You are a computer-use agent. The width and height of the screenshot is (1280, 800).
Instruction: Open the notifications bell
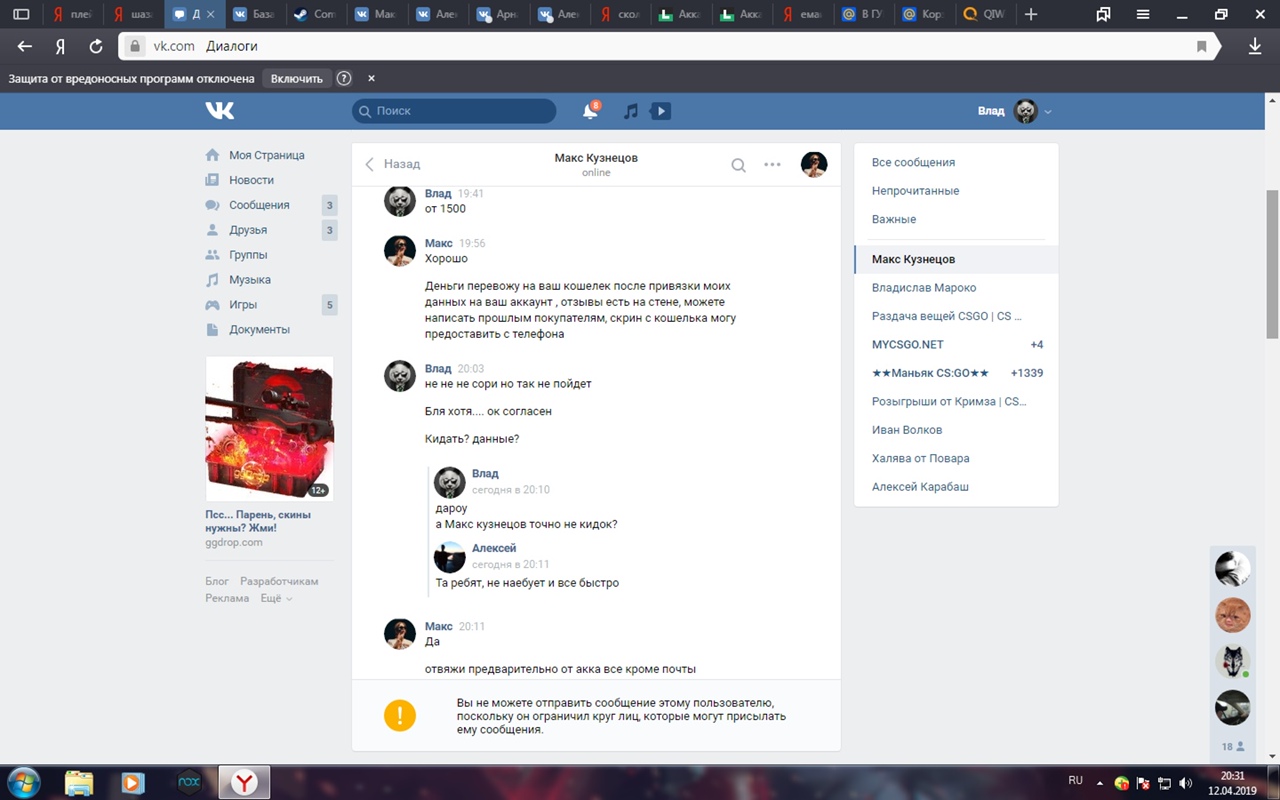coord(590,111)
